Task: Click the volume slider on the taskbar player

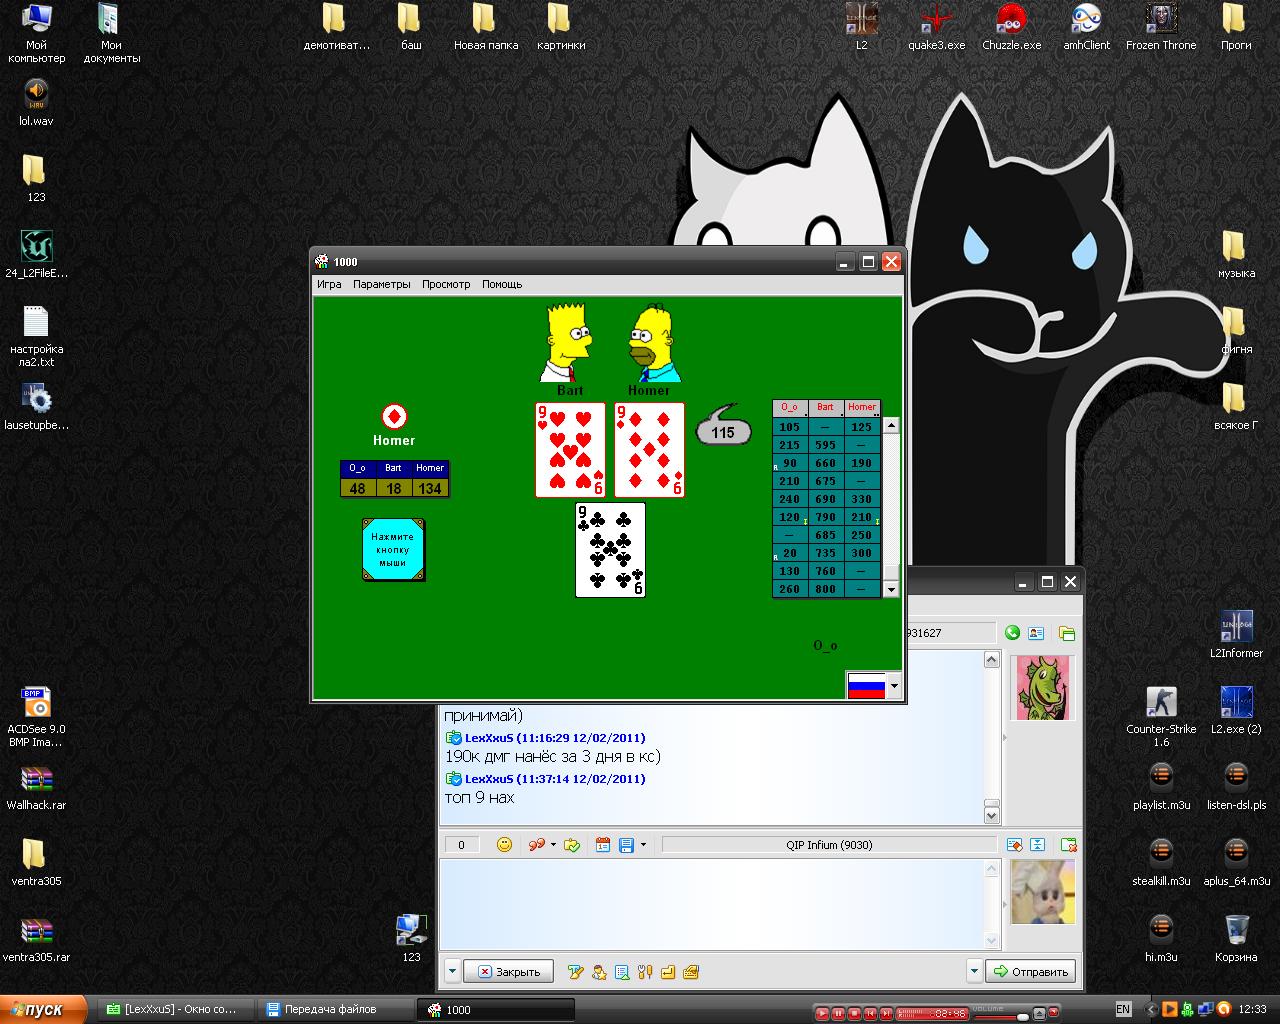Action: click(1002, 1016)
